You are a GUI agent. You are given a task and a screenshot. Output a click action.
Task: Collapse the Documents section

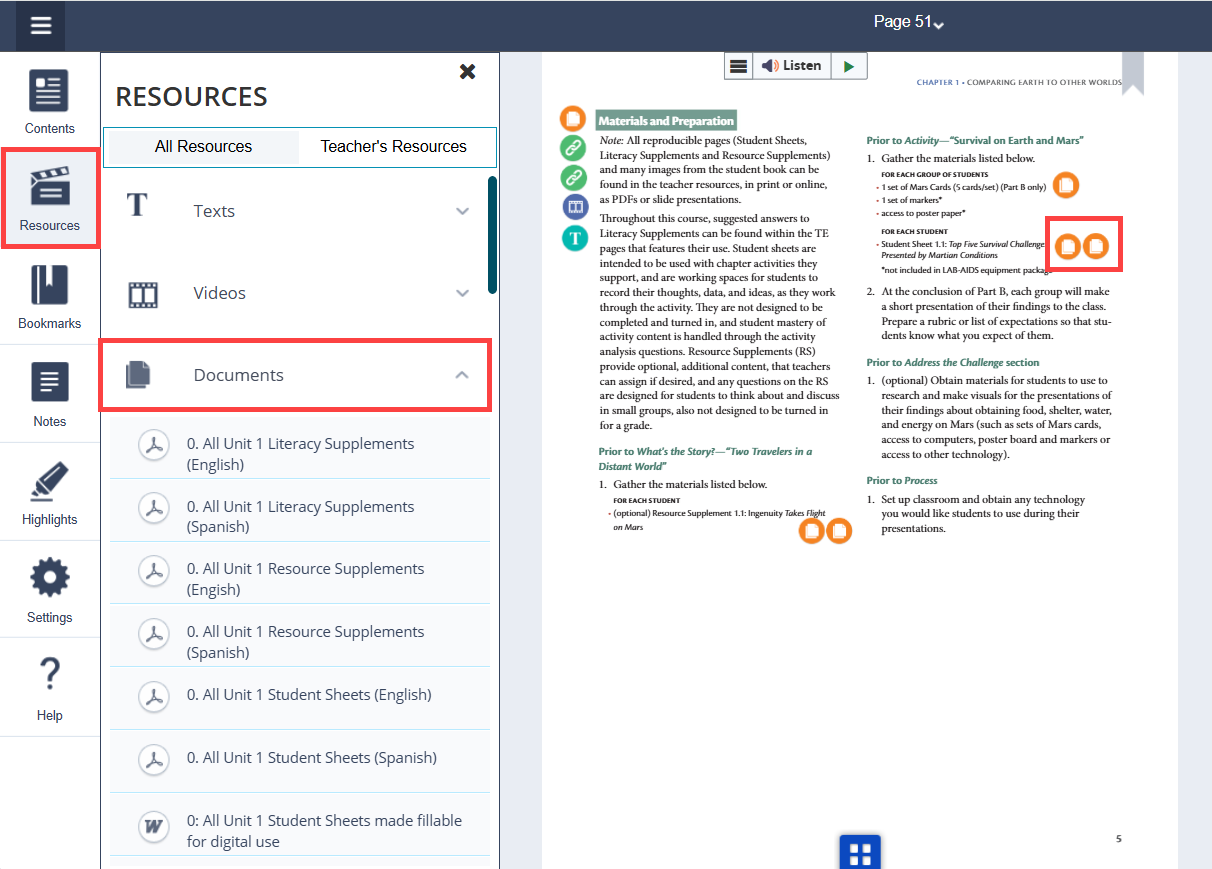click(461, 375)
